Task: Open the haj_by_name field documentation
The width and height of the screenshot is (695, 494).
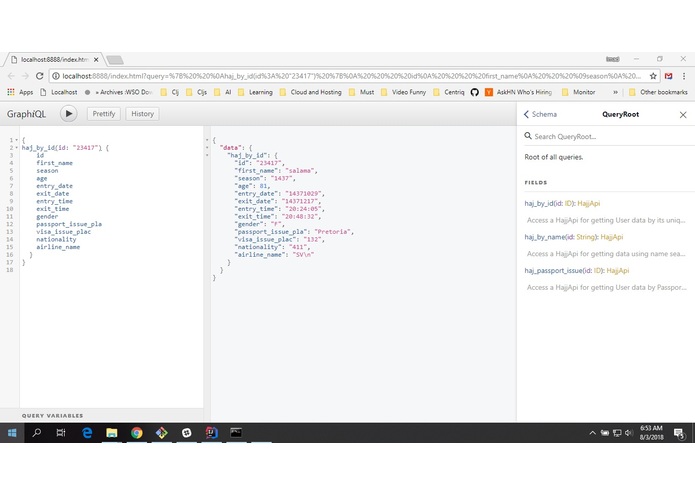Action: [544, 237]
